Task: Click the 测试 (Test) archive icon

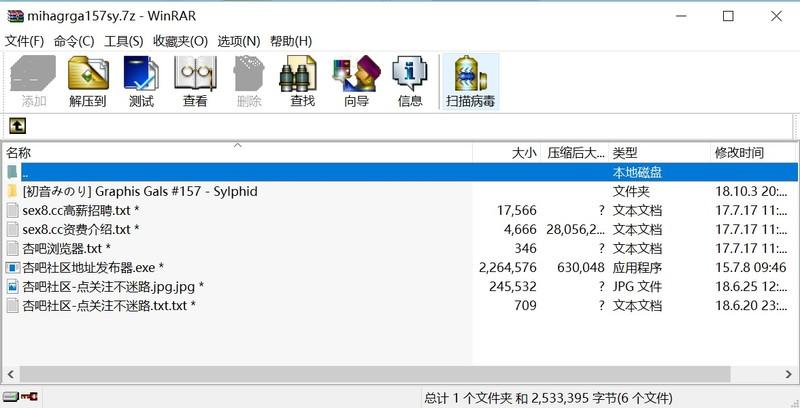Action: click(x=141, y=81)
